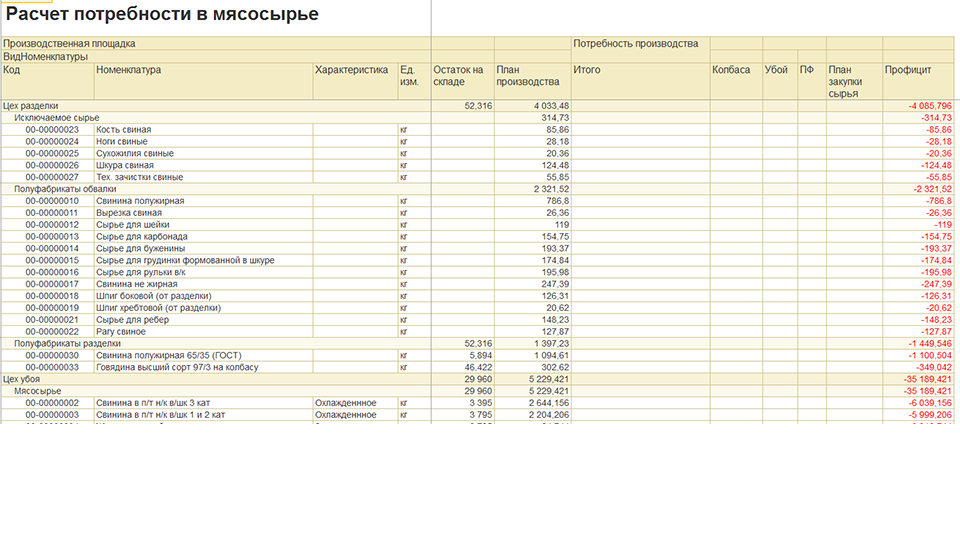This screenshot has height=560, width=960.
Task: Click the 'Сырье для шейки' cell
Action: 203,225
